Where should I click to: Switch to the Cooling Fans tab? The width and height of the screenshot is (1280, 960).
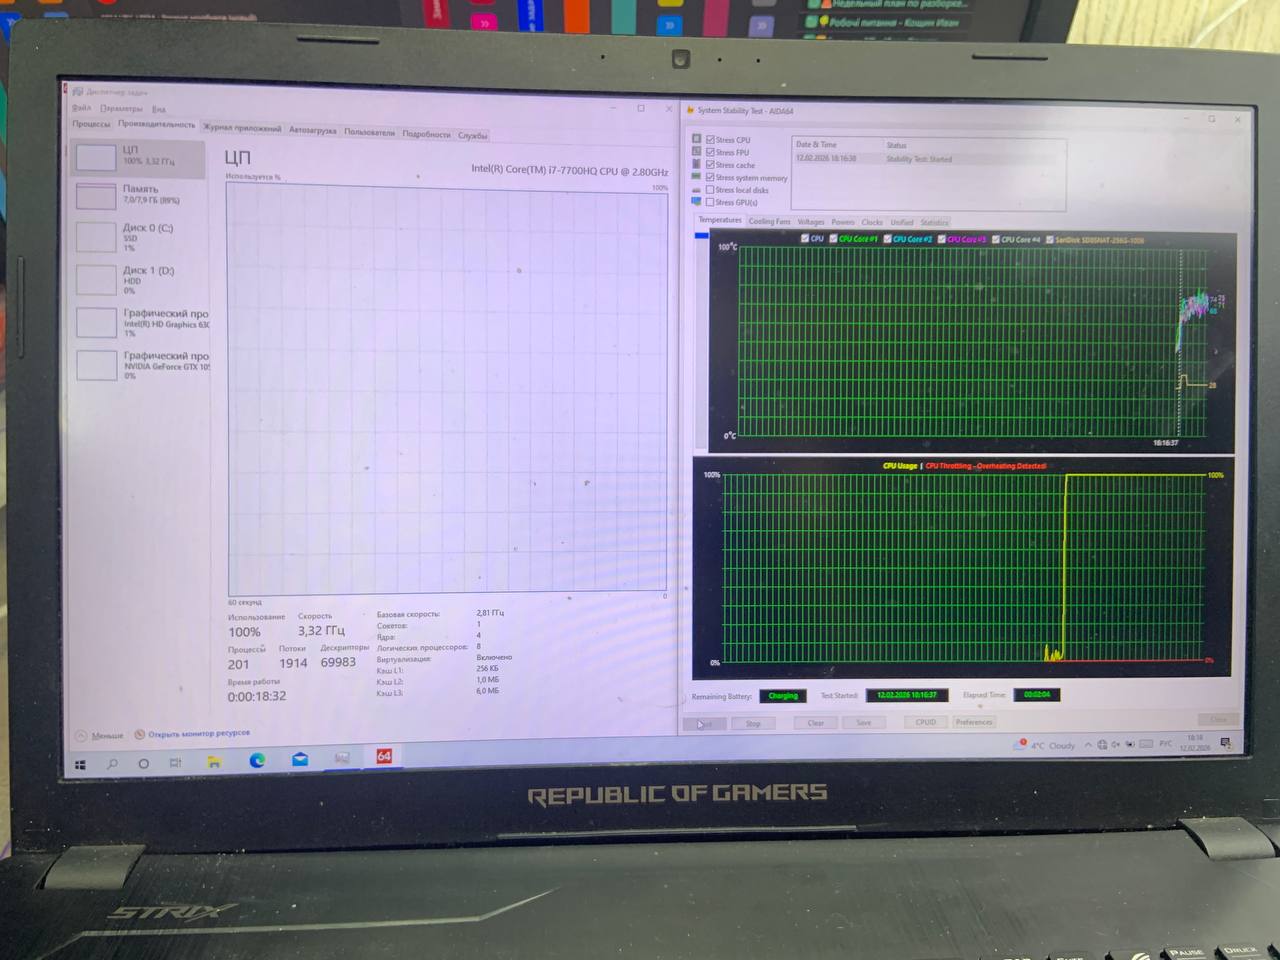tap(769, 222)
